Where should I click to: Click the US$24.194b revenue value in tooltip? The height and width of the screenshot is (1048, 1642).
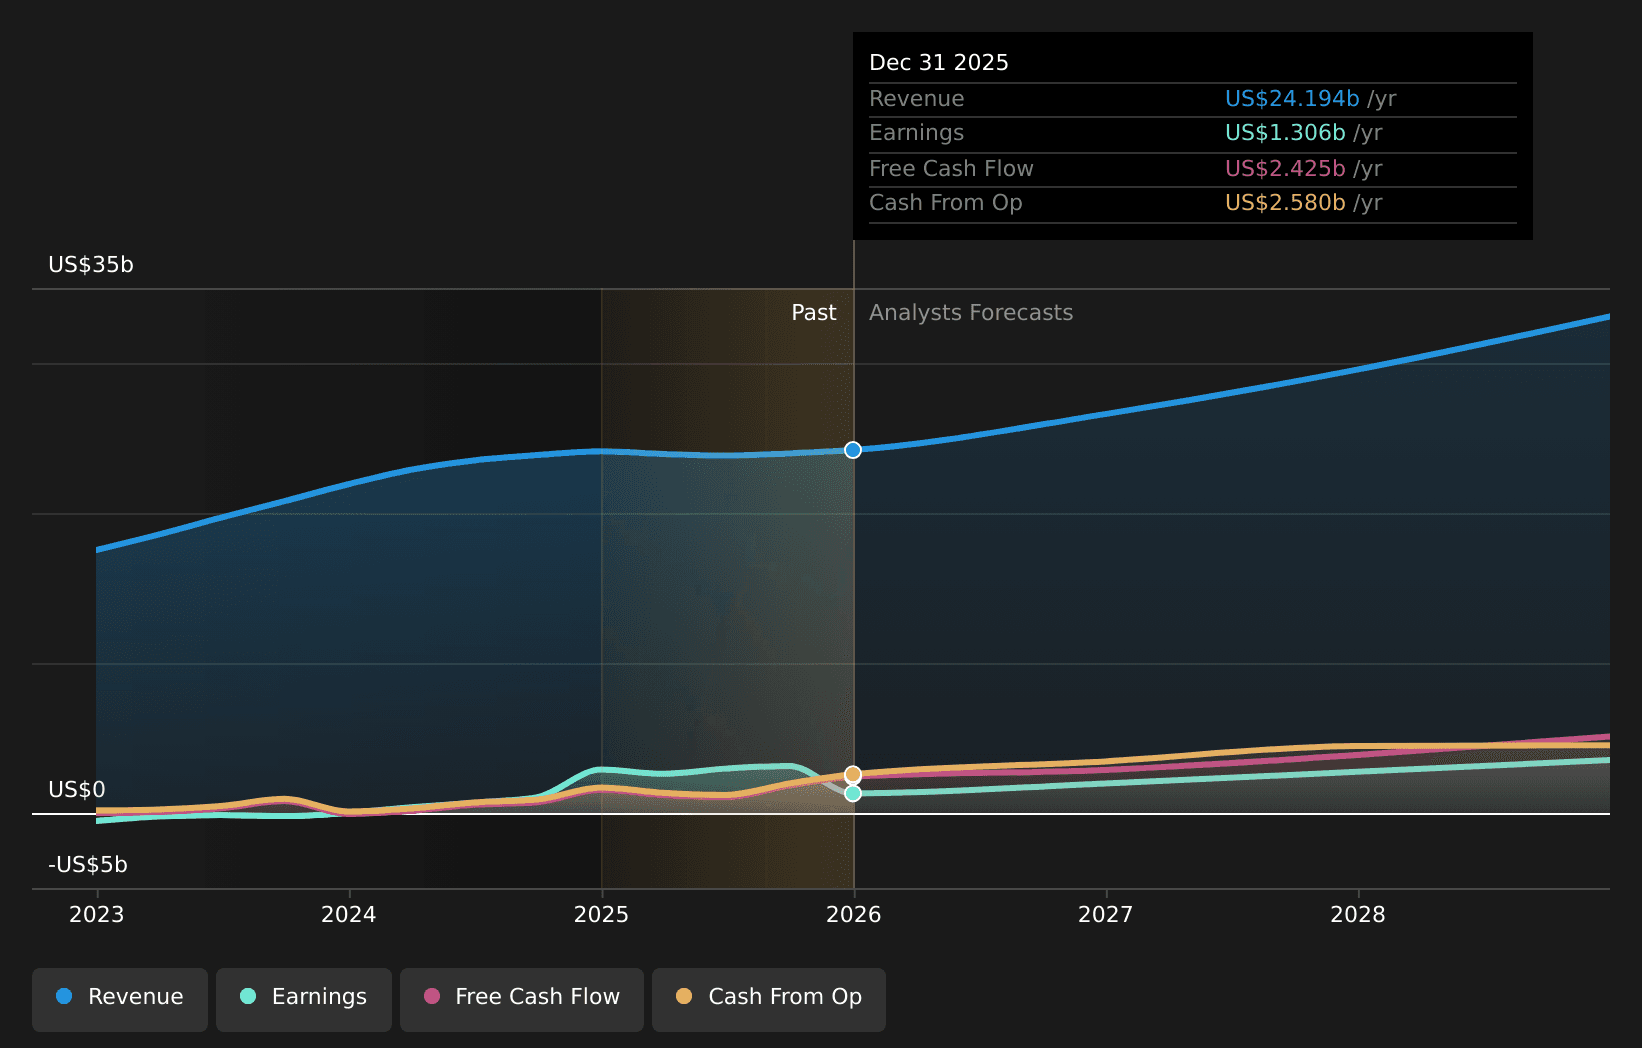[x=1291, y=99]
